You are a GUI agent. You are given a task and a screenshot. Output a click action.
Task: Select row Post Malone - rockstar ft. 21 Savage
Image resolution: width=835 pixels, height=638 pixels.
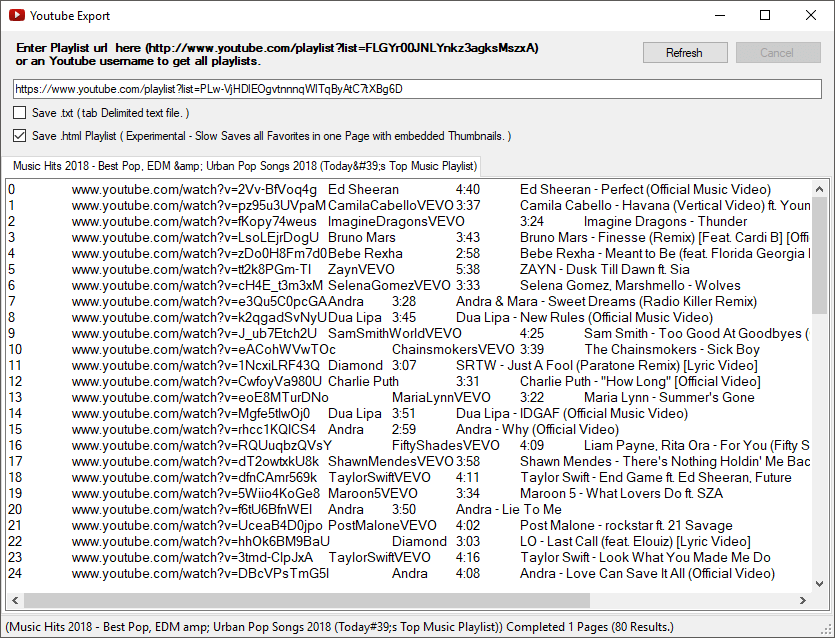pos(409,525)
